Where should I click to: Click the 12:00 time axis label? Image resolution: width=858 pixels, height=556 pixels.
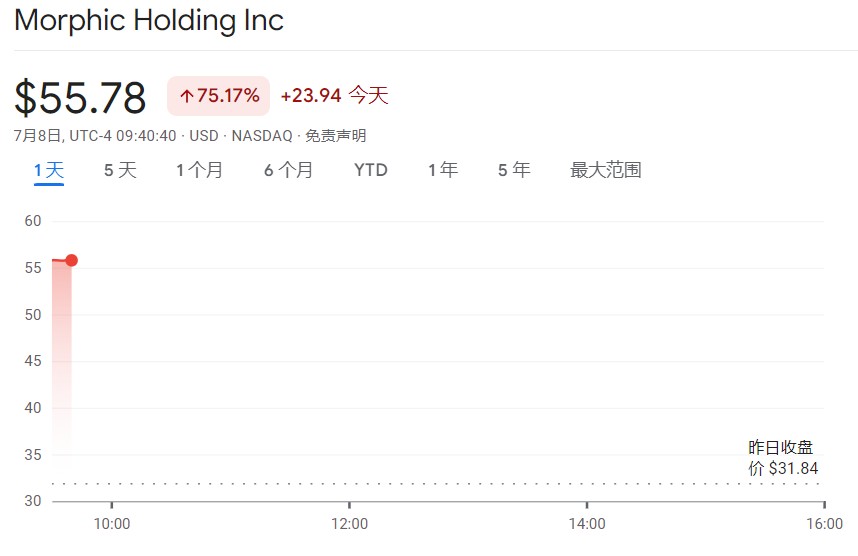pyautogui.click(x=348, y=524)
